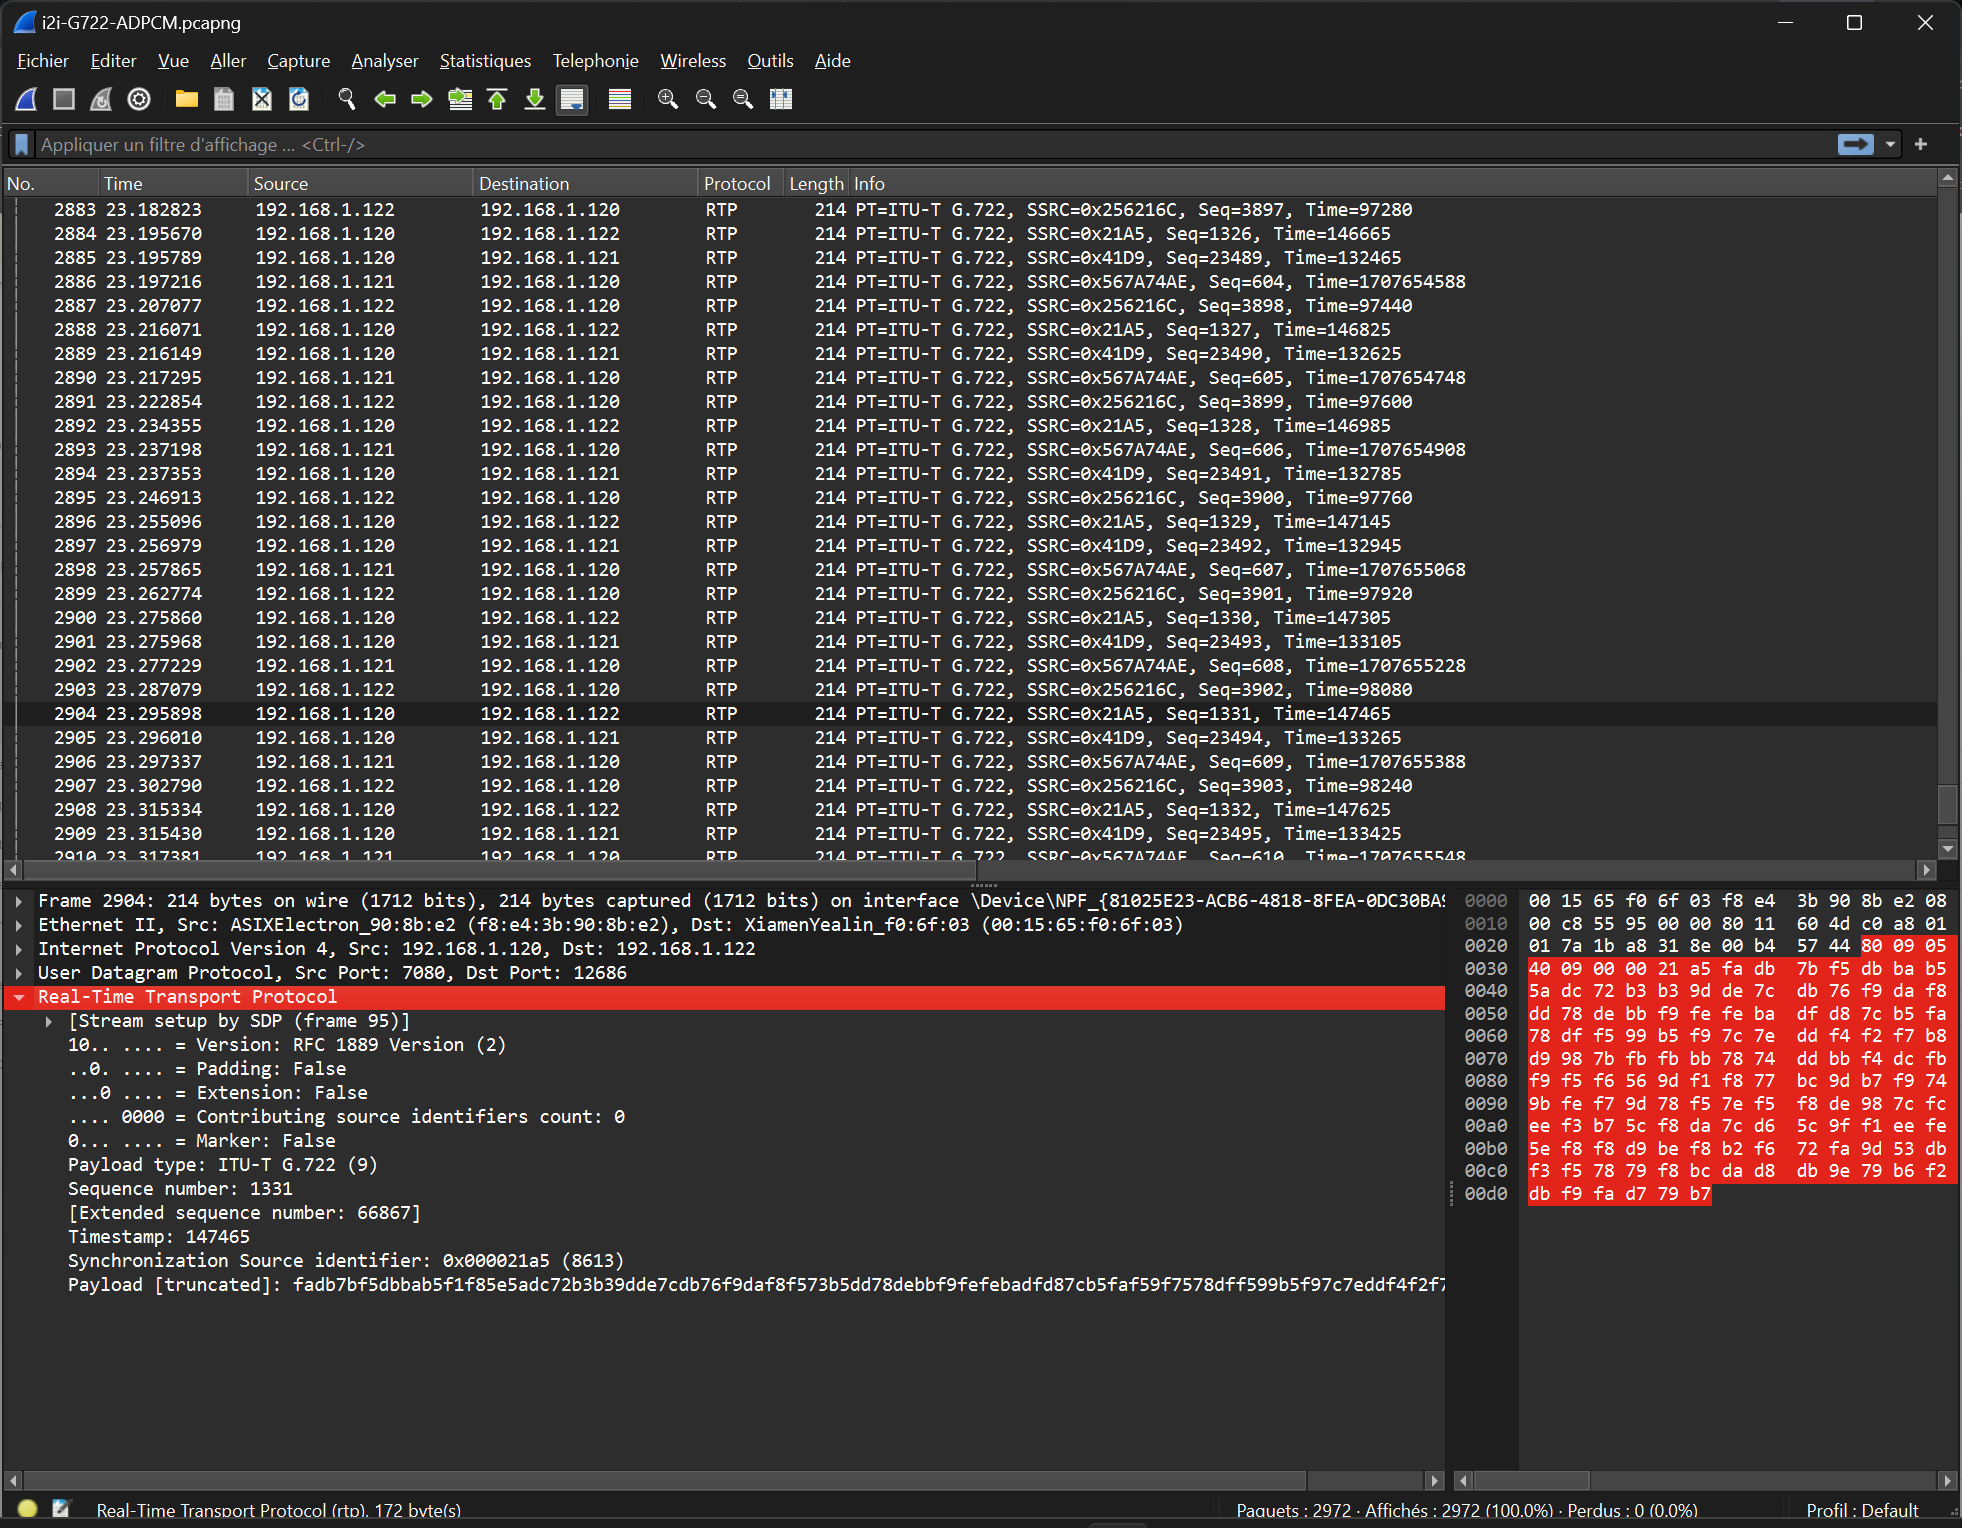
Task: Close the capture file icon
Action: (261, 99)
